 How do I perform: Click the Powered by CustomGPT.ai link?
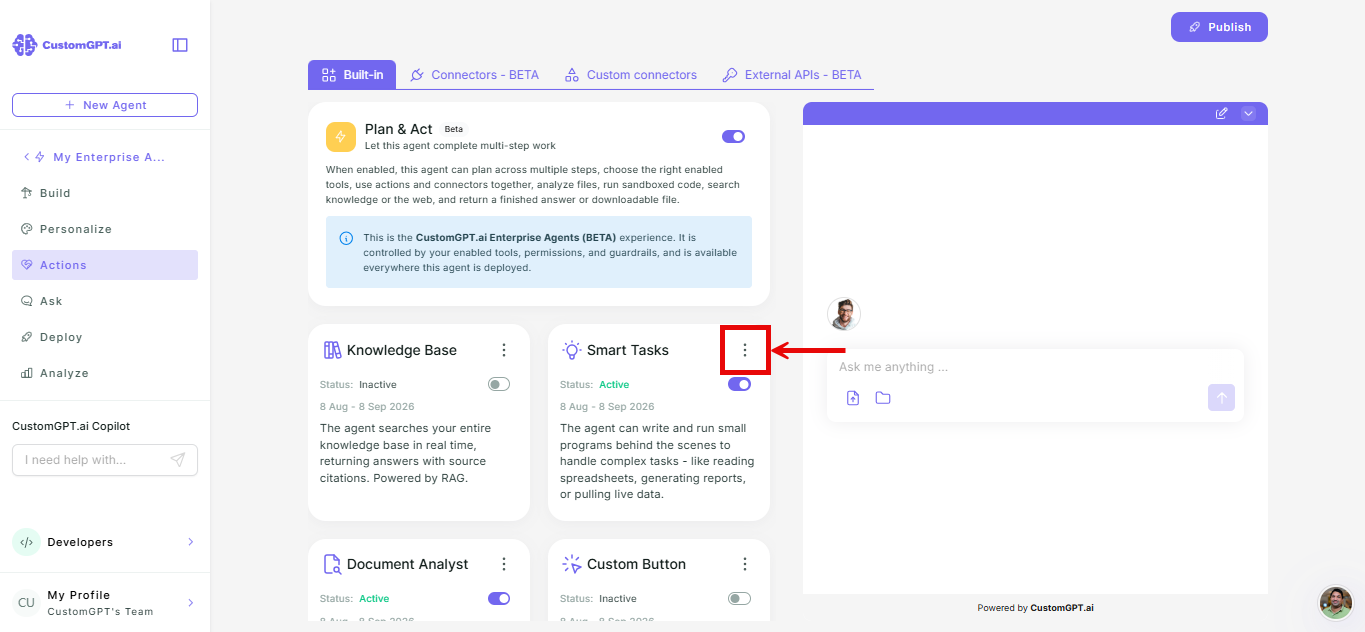click(x=1035, y=608)
